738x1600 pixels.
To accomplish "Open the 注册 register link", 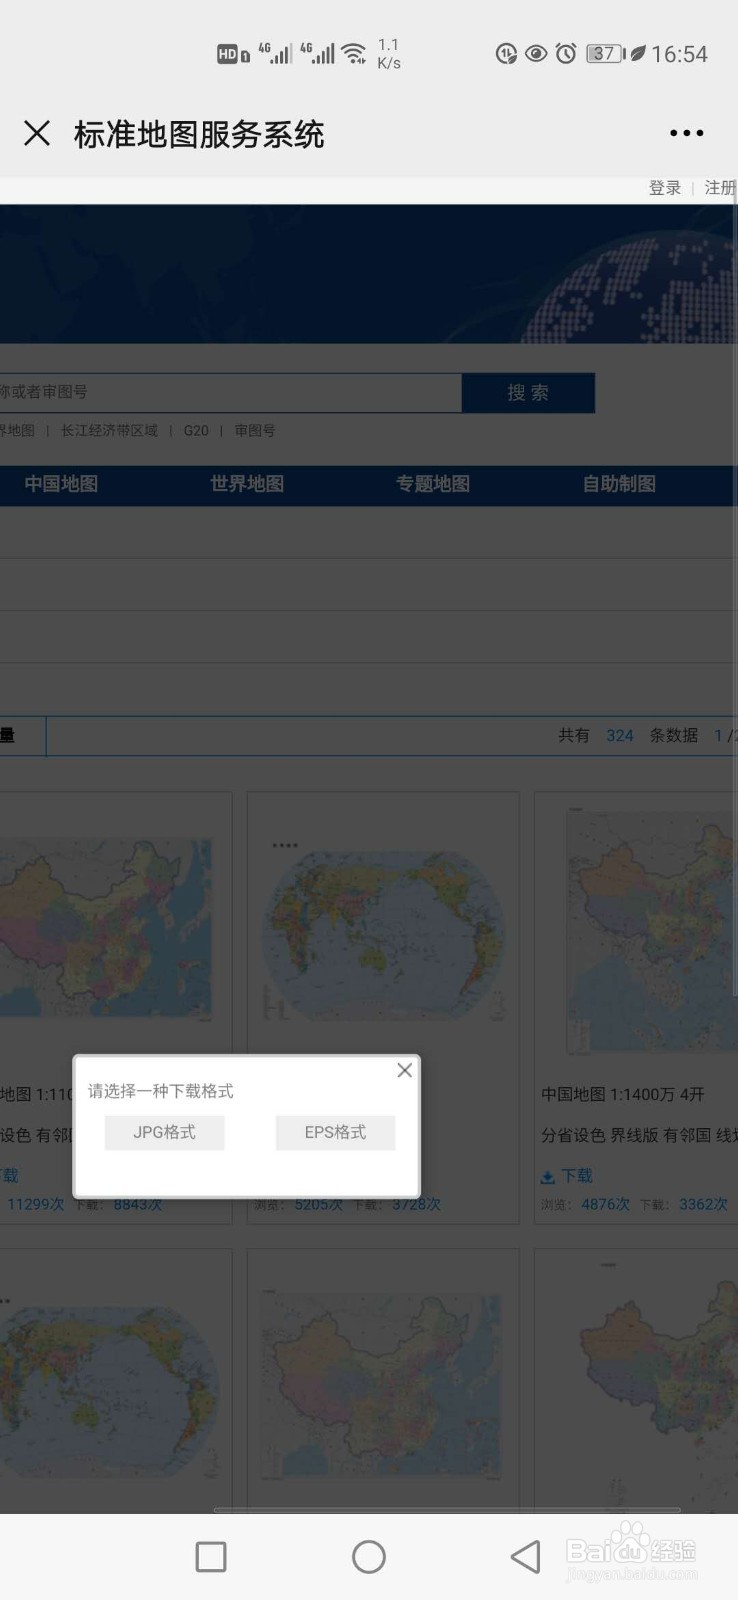I will tap(720, 188).
